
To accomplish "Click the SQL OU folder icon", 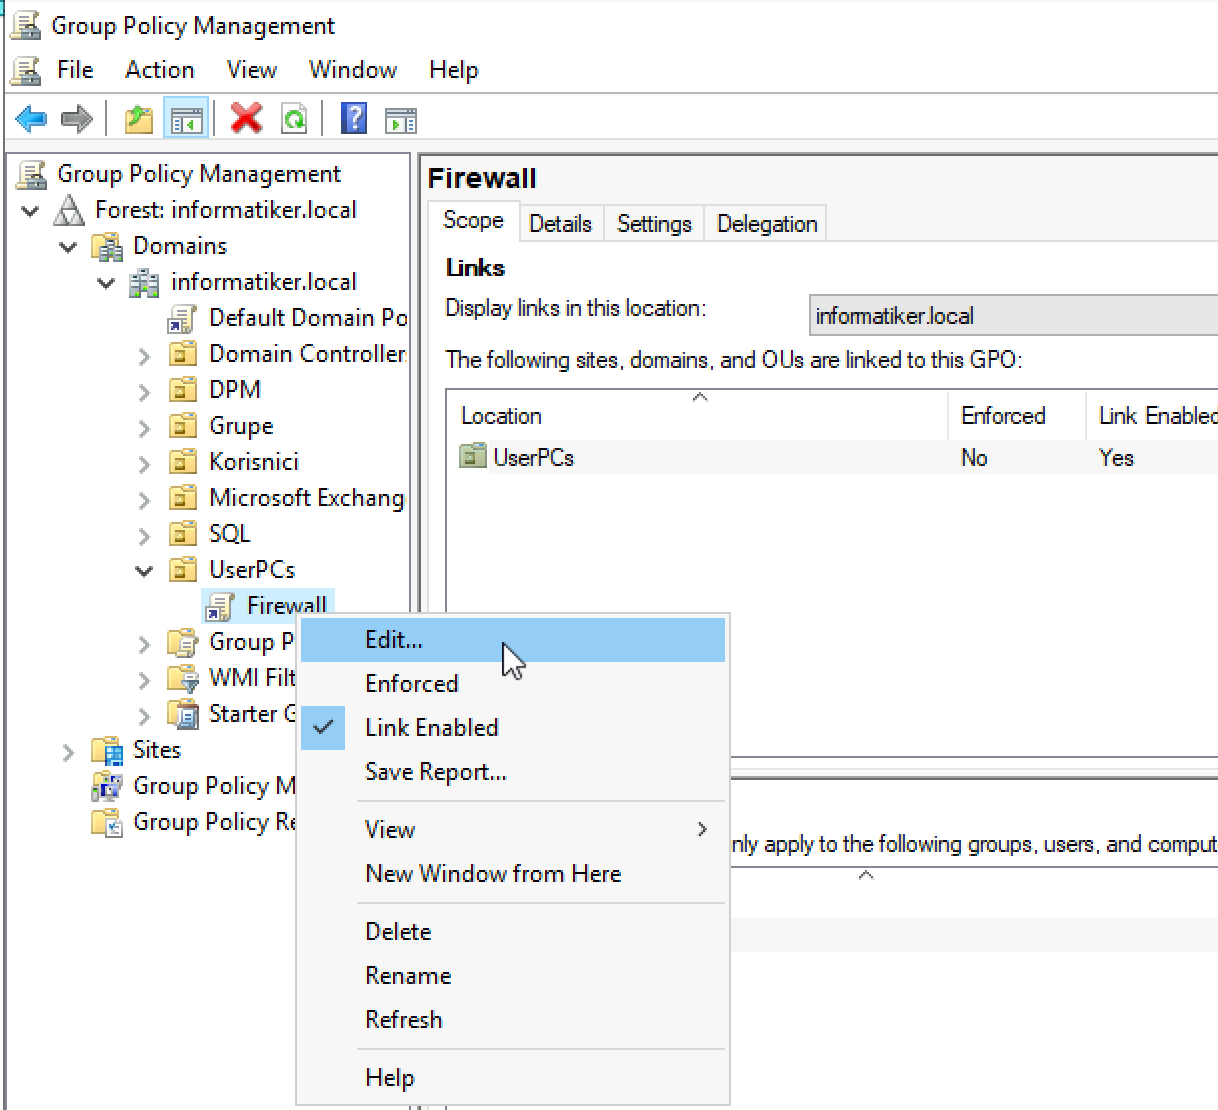I will tap(183, 534).
